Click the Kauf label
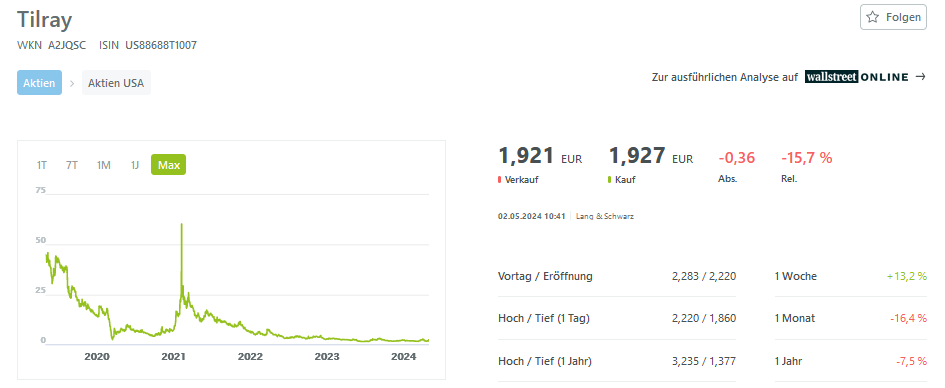The width and height of the screenshot is (945, 388). [626, 180]
